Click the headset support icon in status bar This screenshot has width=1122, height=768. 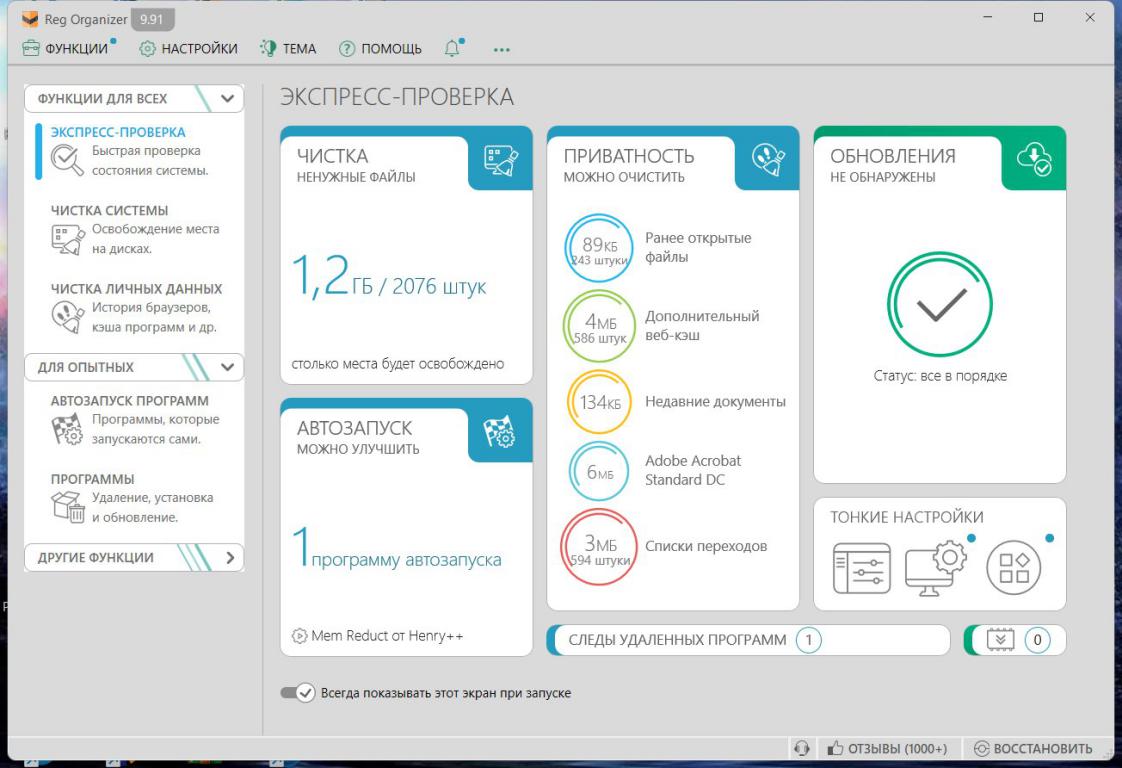[800, 749]
